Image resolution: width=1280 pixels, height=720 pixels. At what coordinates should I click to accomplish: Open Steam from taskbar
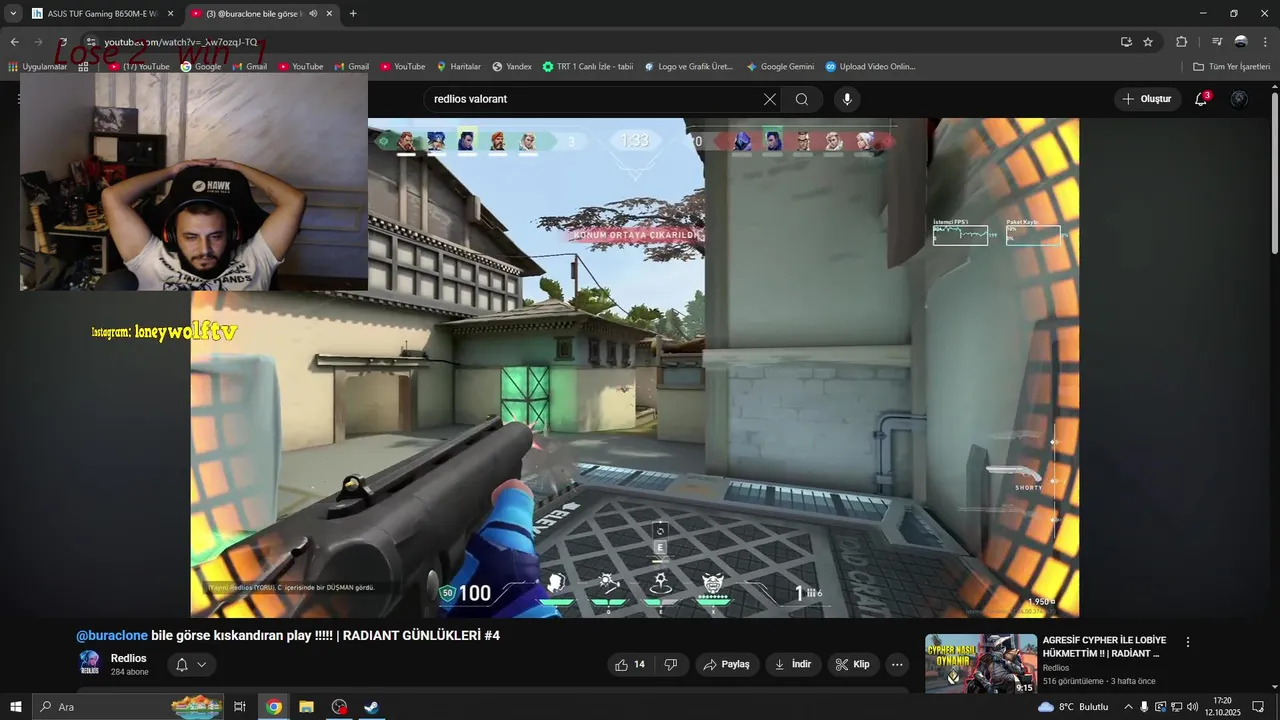click(371, 707)
